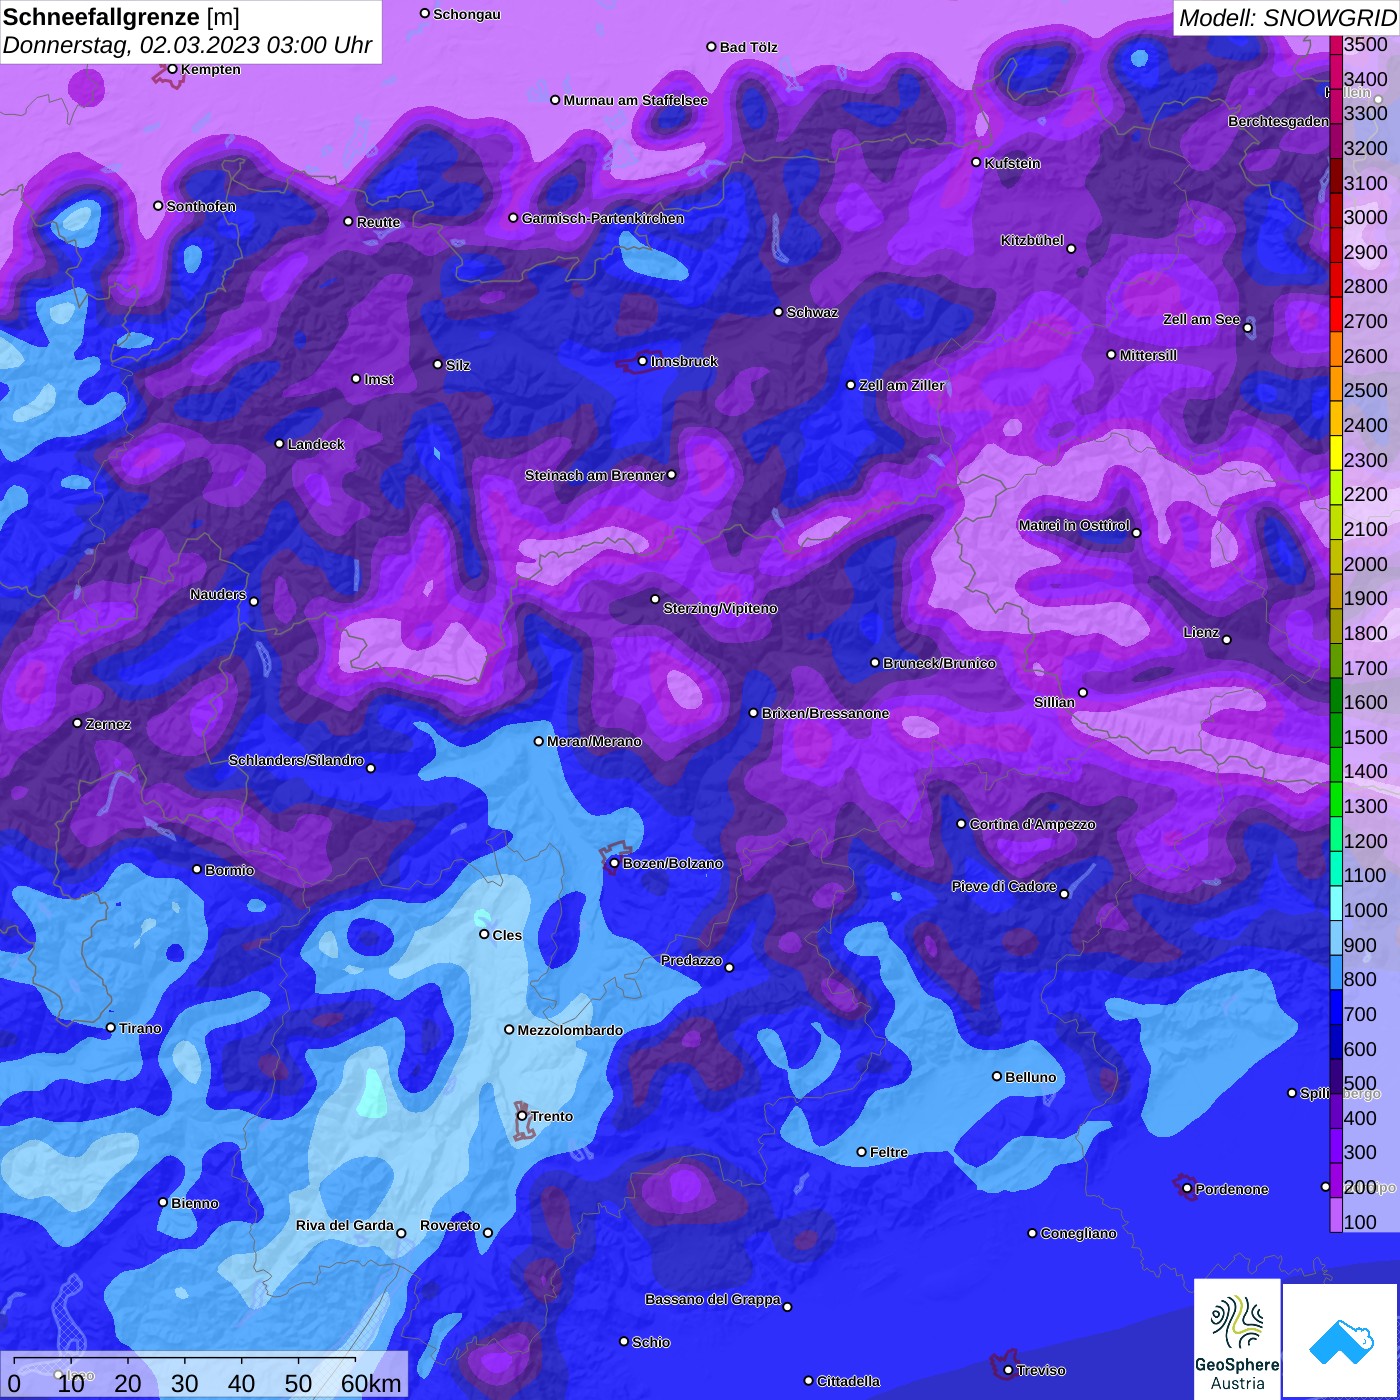1400x1400 pixels.
Task: Click the Zell am Ziller label
Action: (x=902, y=385)
